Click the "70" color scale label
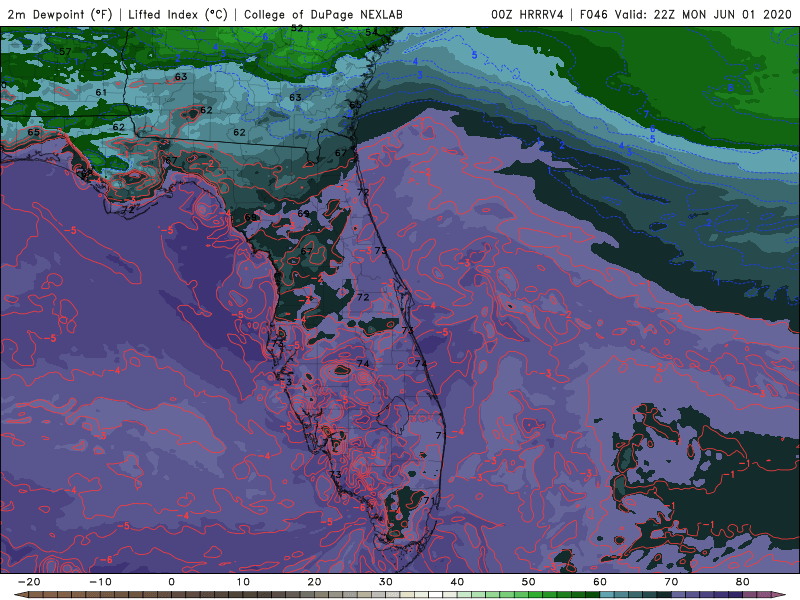800x600 pixels. point(671,582)
